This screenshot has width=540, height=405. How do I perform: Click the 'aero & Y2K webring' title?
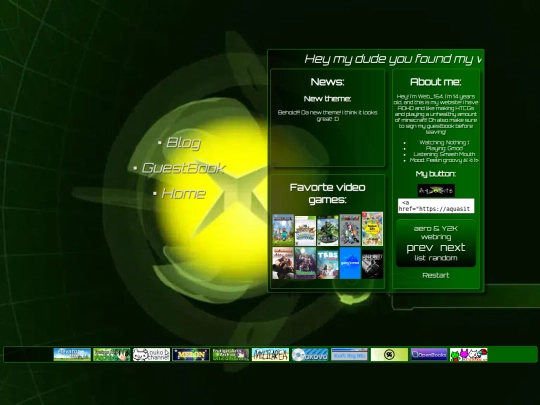(436, 233)
